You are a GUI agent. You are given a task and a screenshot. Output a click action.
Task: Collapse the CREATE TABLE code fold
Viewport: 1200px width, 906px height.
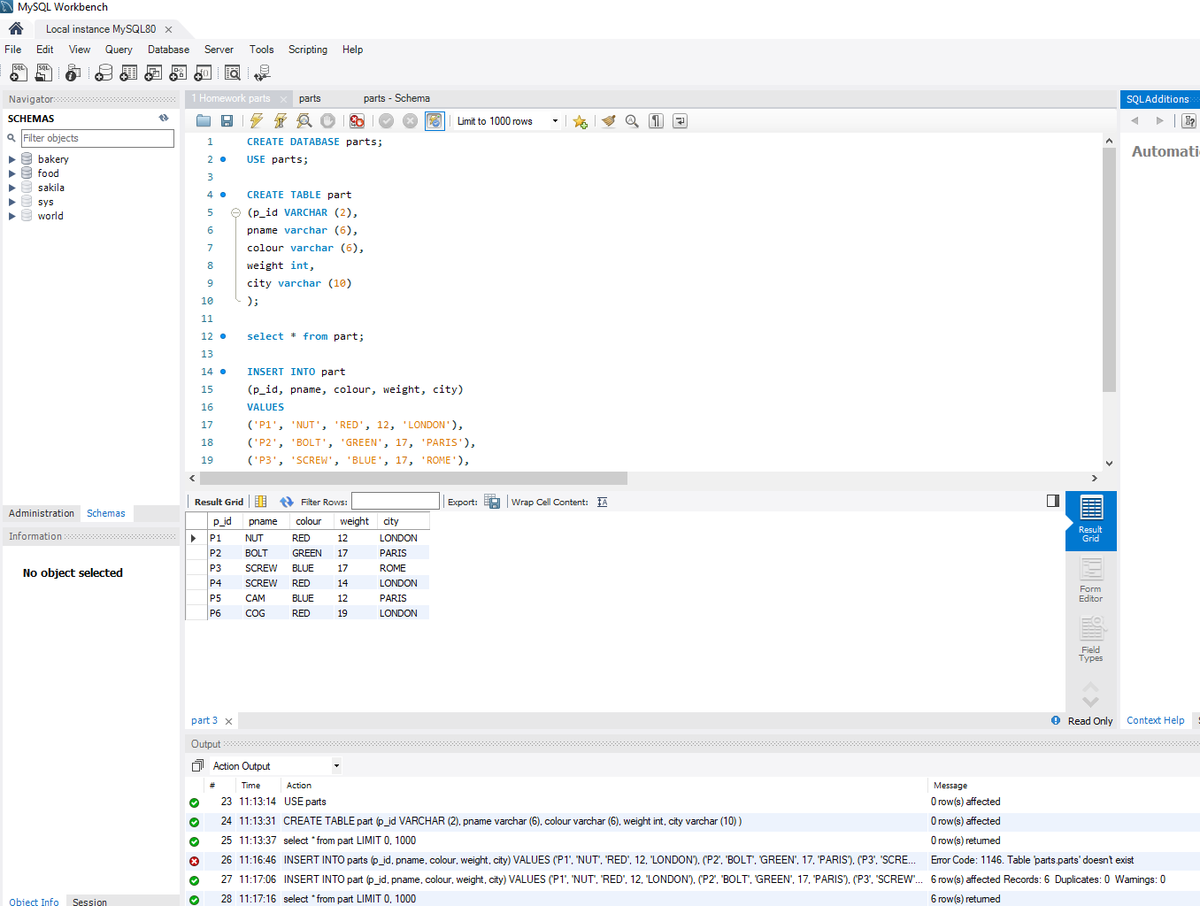click(236, 213)
